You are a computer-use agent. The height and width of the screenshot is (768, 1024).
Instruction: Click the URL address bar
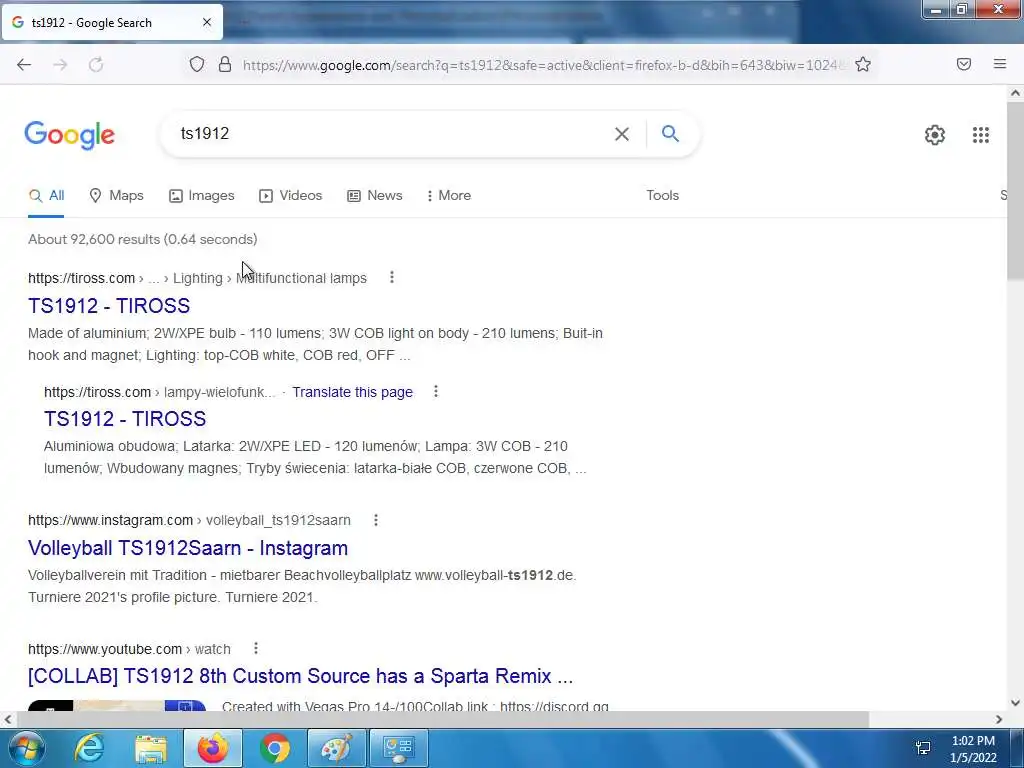[x=542, y=65]
